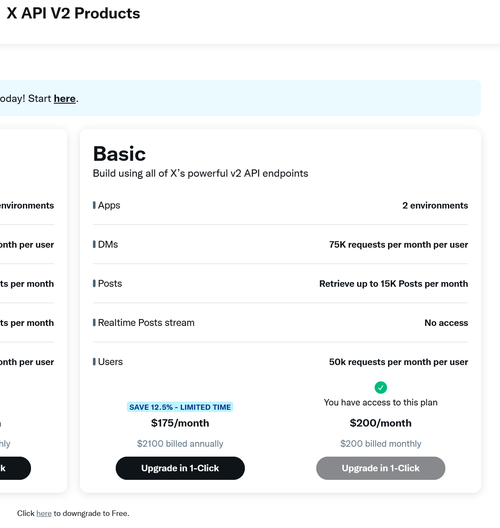Image resolution: width=500 pixels, height=528 pixels.
Task: Open the 'here' link in the blue banner
Action: pyautogui.click(x=65, y=99)
